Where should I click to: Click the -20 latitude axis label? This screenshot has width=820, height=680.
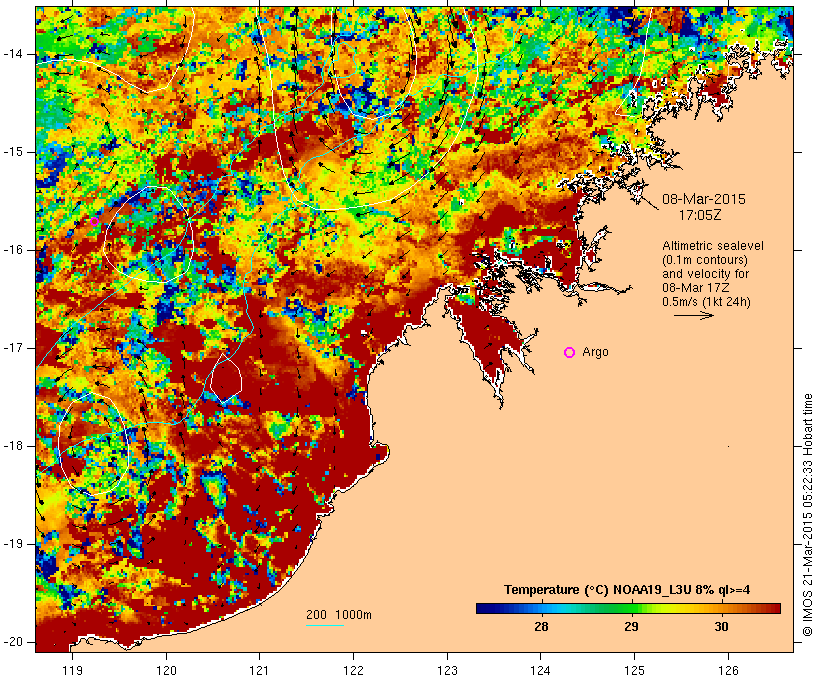13,642
